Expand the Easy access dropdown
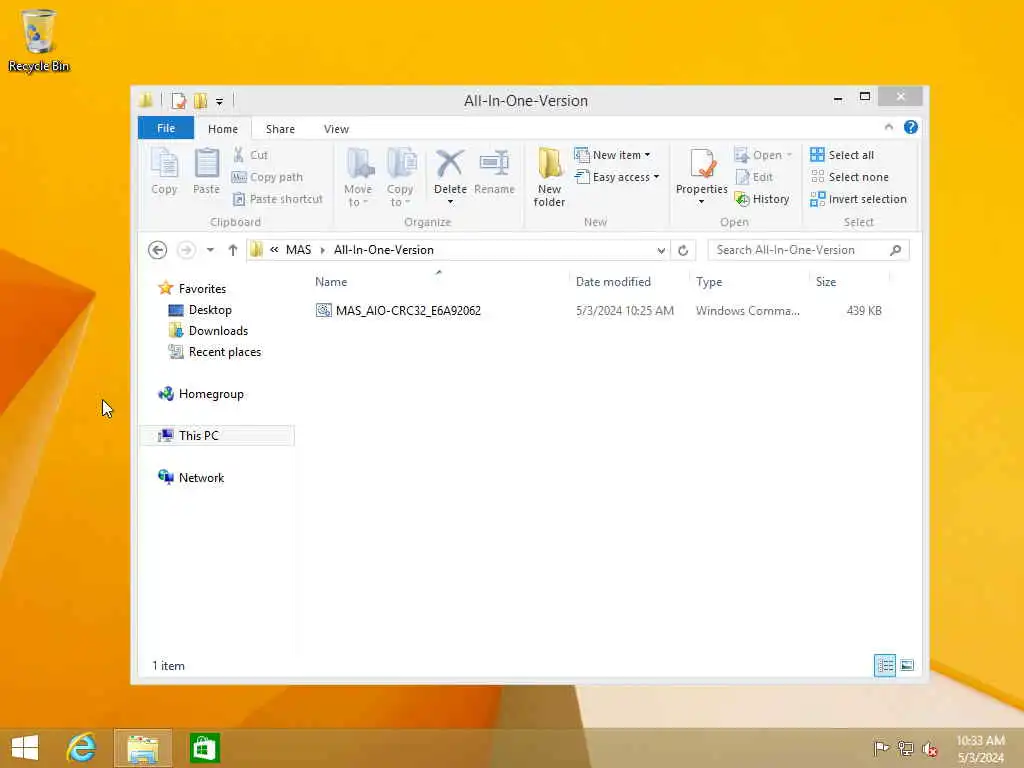The height and width of the screenshot is (768, 1024). (656, 177)
